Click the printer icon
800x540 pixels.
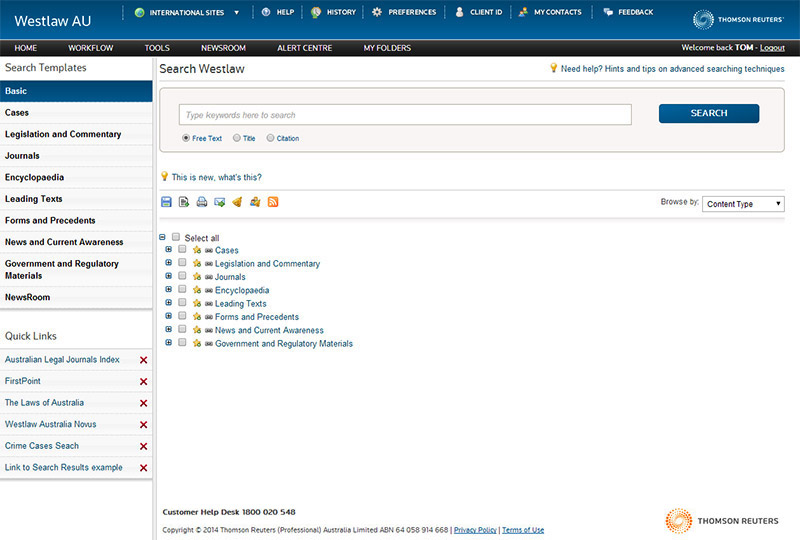coord(202,202)
